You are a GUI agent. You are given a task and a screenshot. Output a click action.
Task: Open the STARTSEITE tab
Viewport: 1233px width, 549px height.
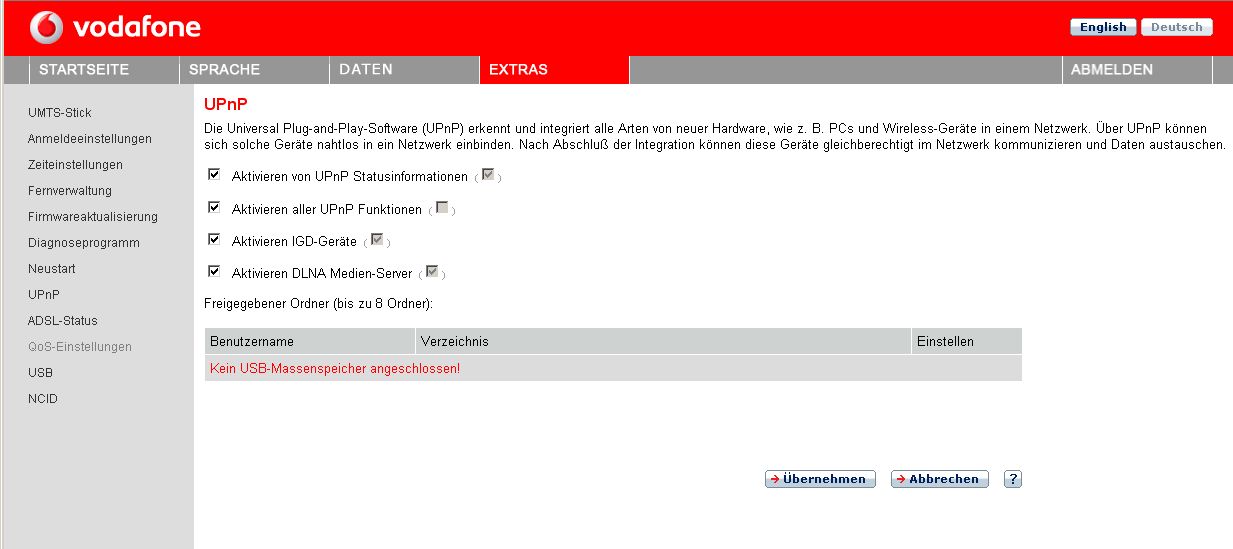pos(104,70)
